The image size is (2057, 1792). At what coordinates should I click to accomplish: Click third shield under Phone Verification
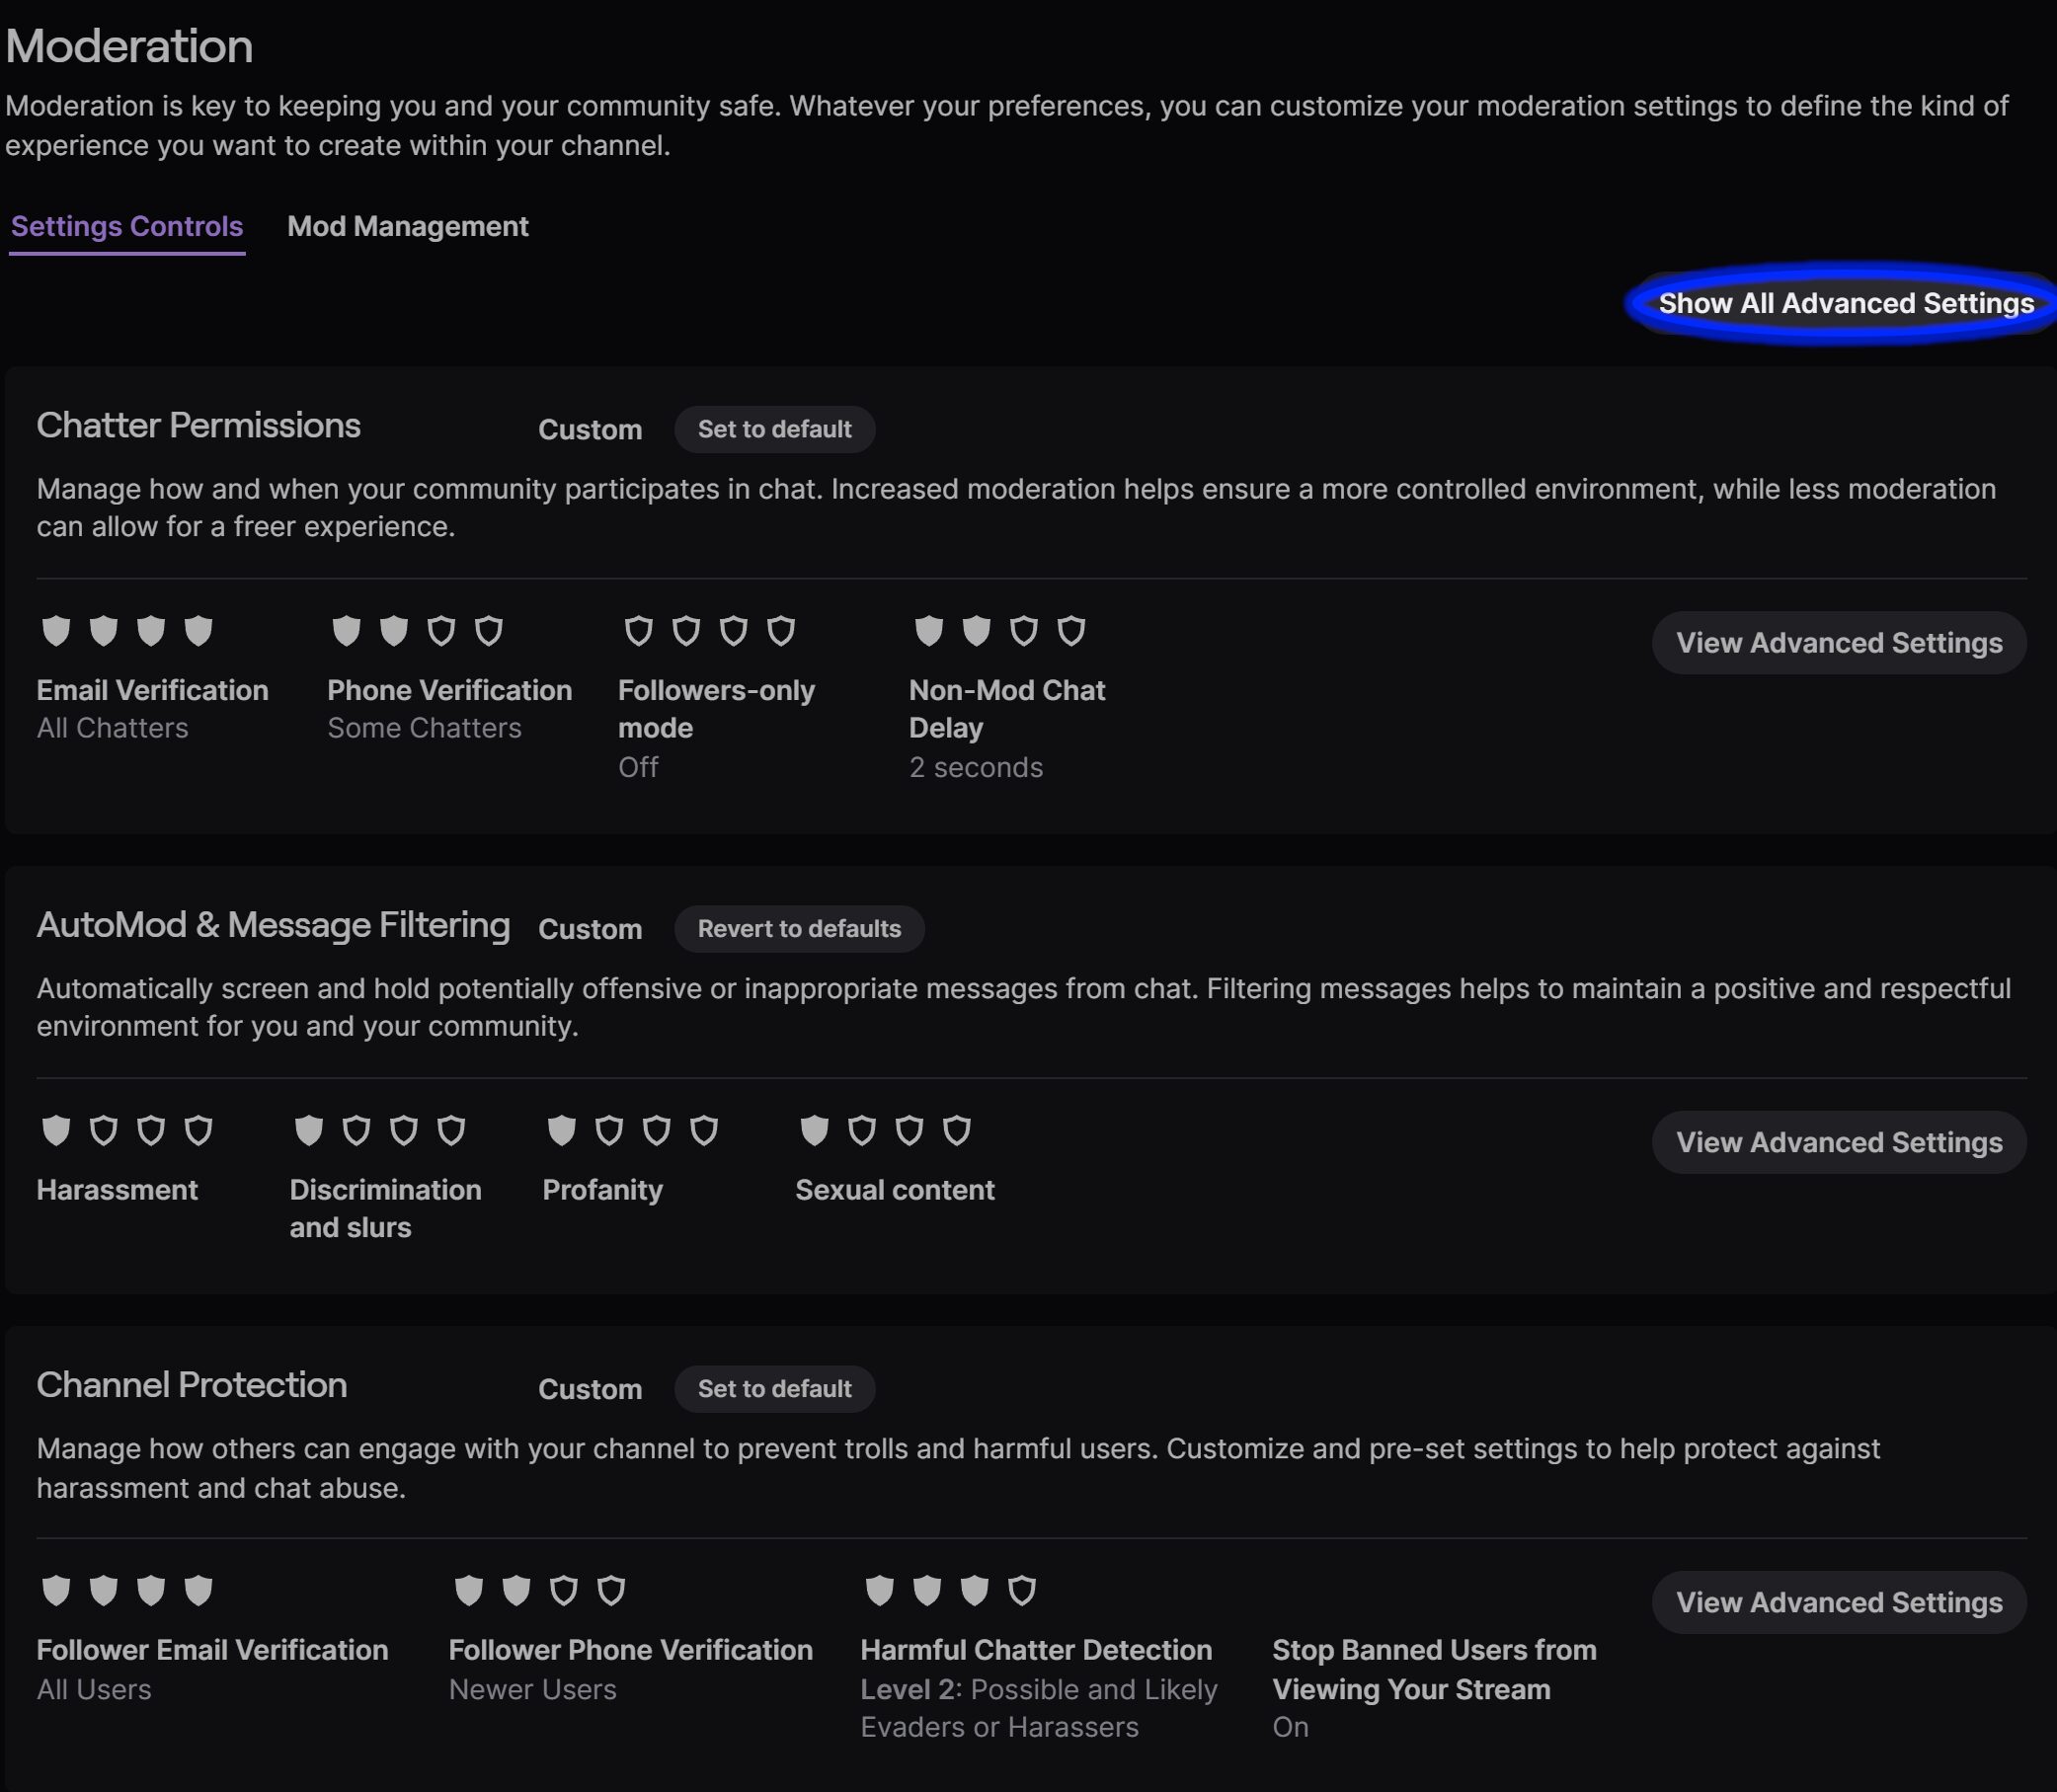[441, 631]
